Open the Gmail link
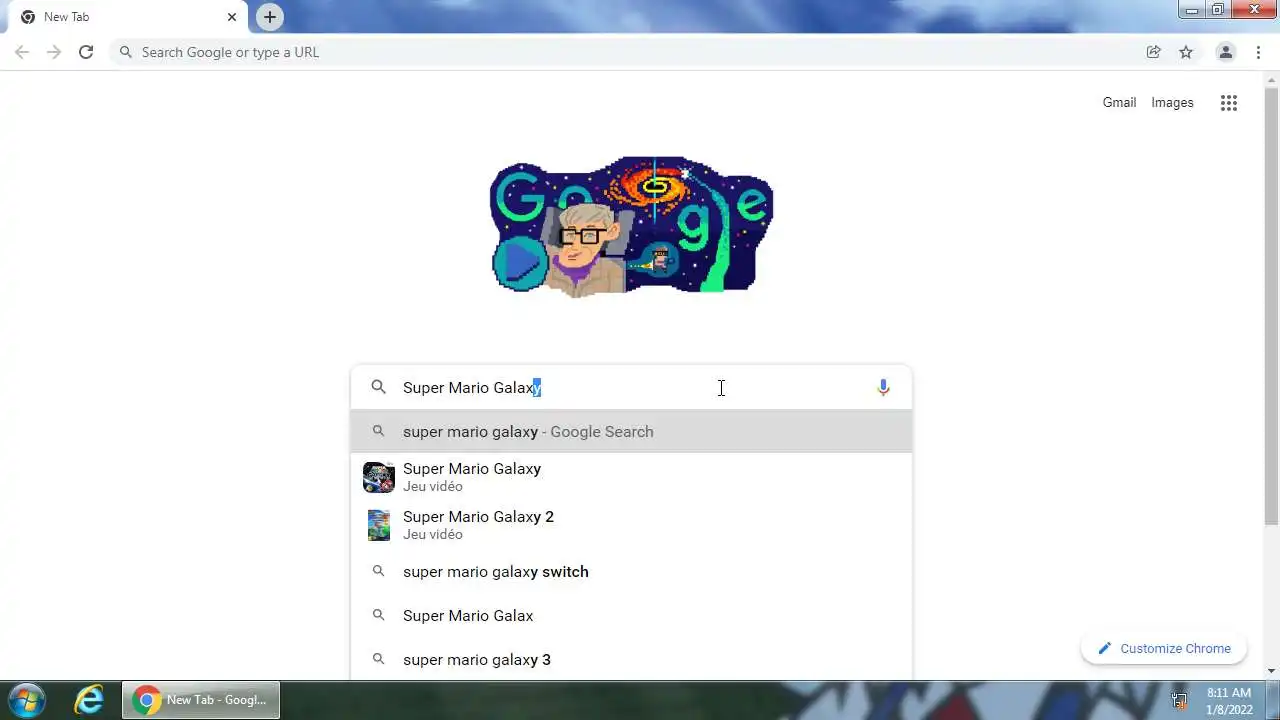 click(1119, 102)
